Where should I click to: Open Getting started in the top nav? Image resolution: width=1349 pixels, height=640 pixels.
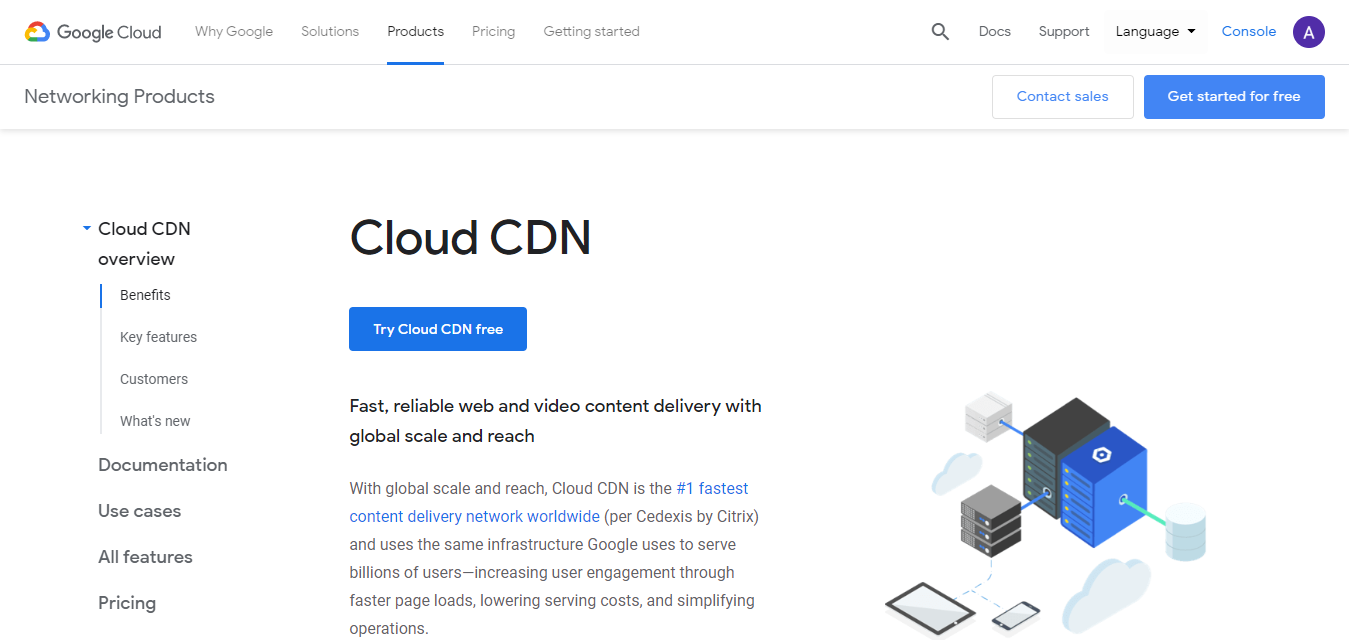[592, 32]
